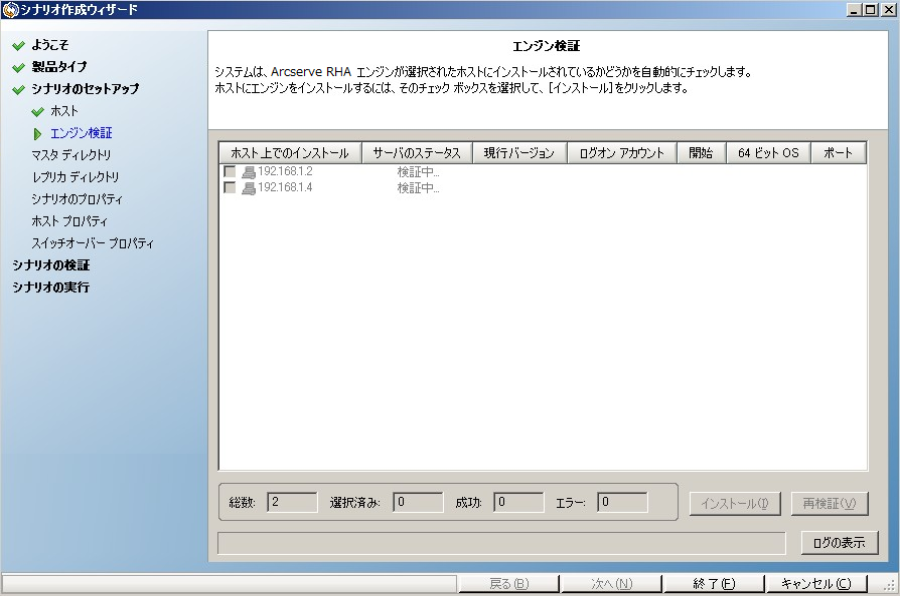Select the エンジン検証 sub-step
The image size is (900, 596).
pyautogui.click(x=81, y=133)
